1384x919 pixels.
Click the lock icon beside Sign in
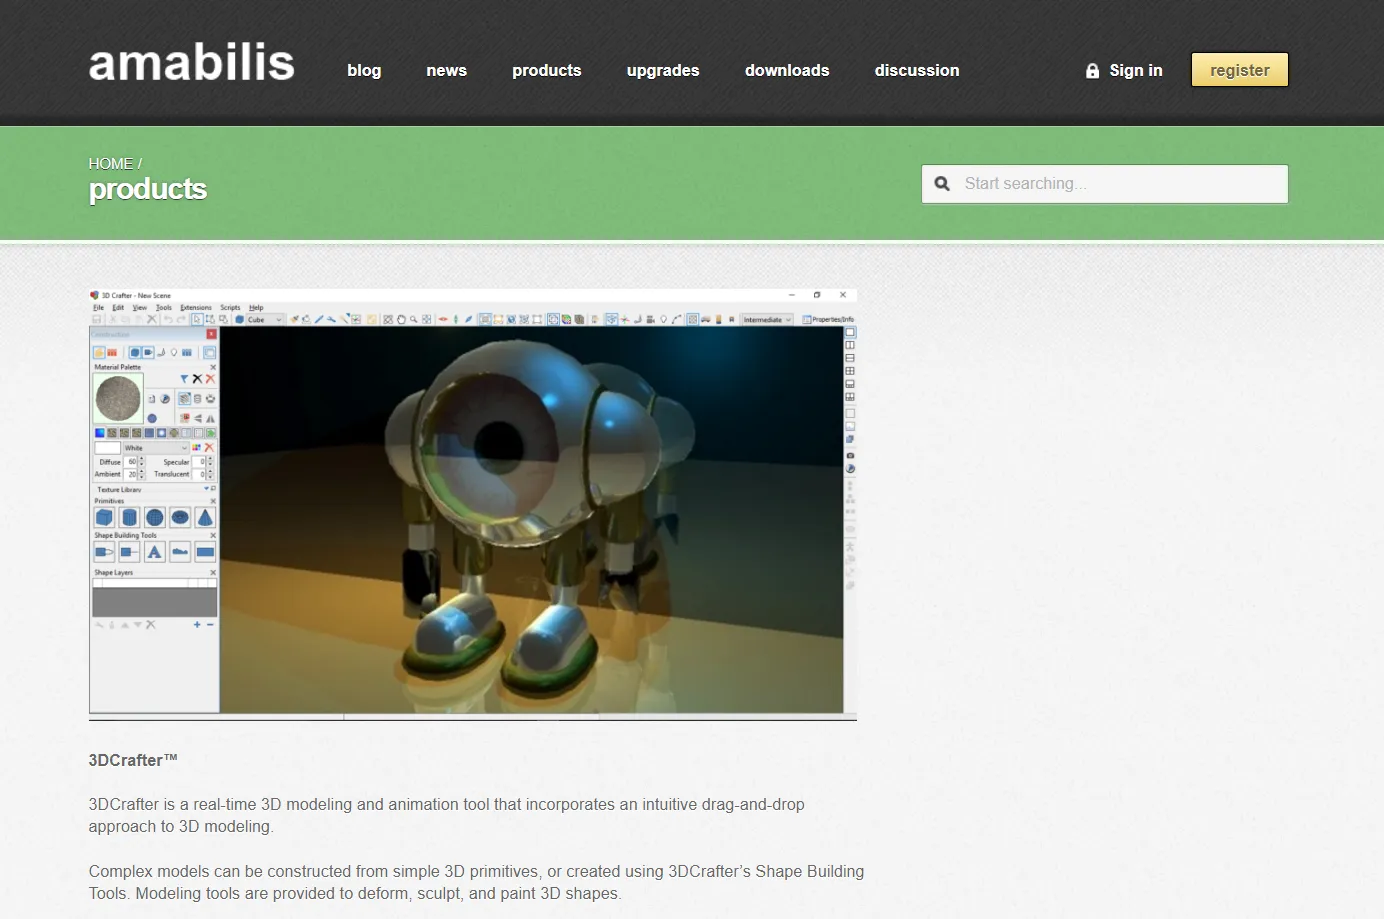tap(1092, 71)
